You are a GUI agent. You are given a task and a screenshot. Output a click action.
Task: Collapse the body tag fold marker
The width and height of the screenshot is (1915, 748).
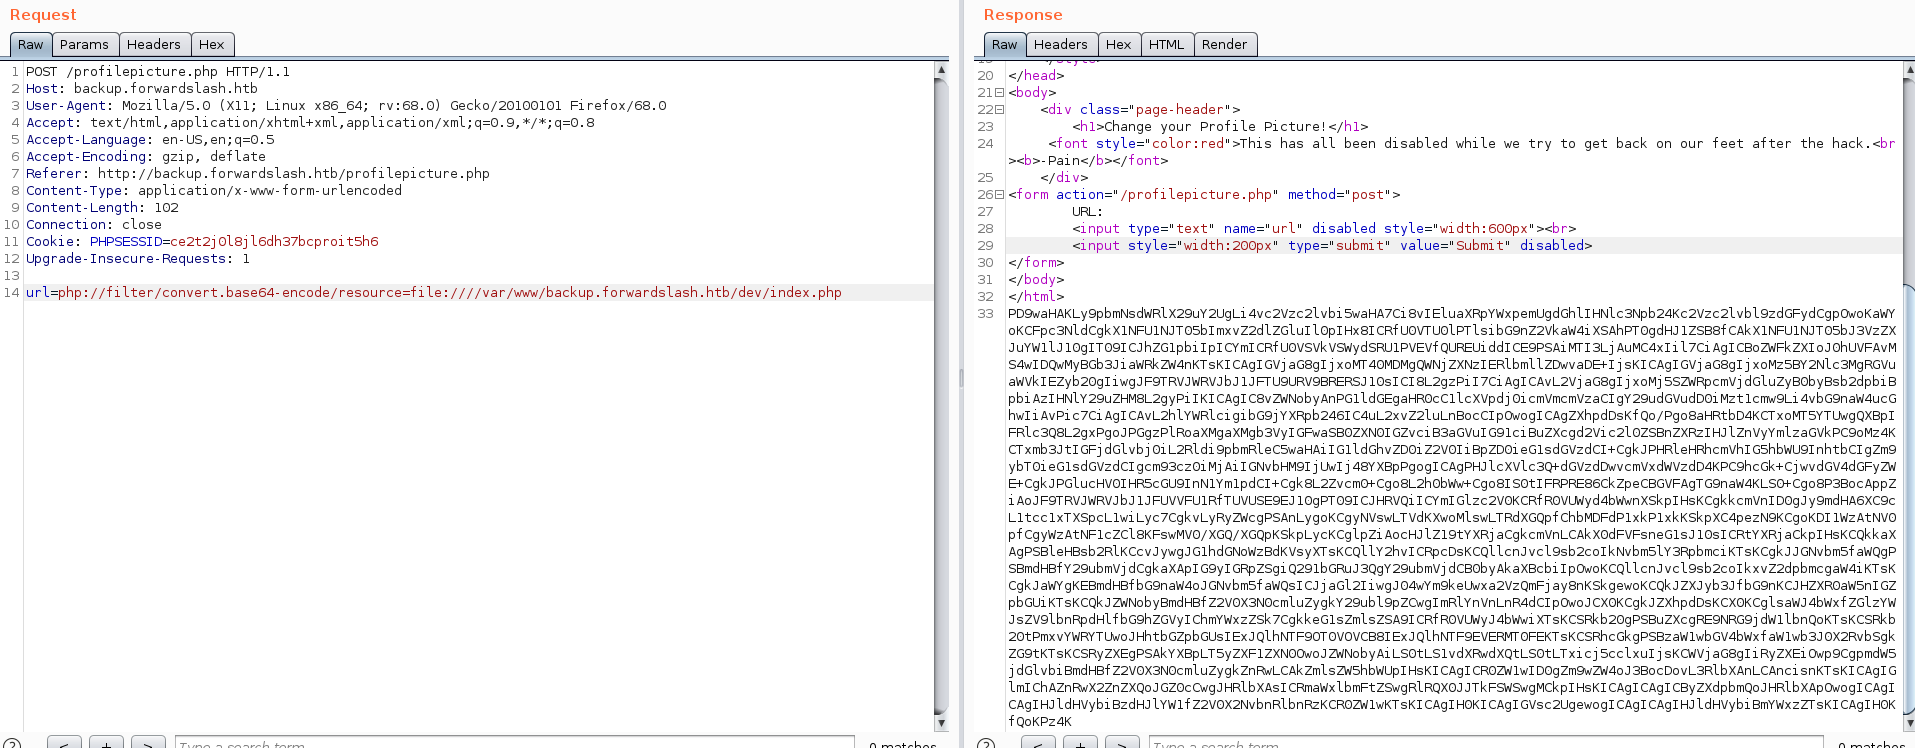[999, 93]
